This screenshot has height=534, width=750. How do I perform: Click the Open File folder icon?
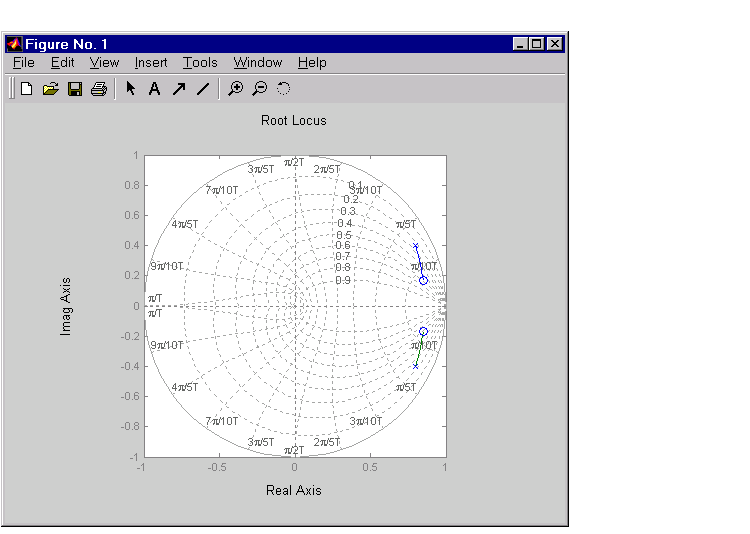[x=51, y=89]
